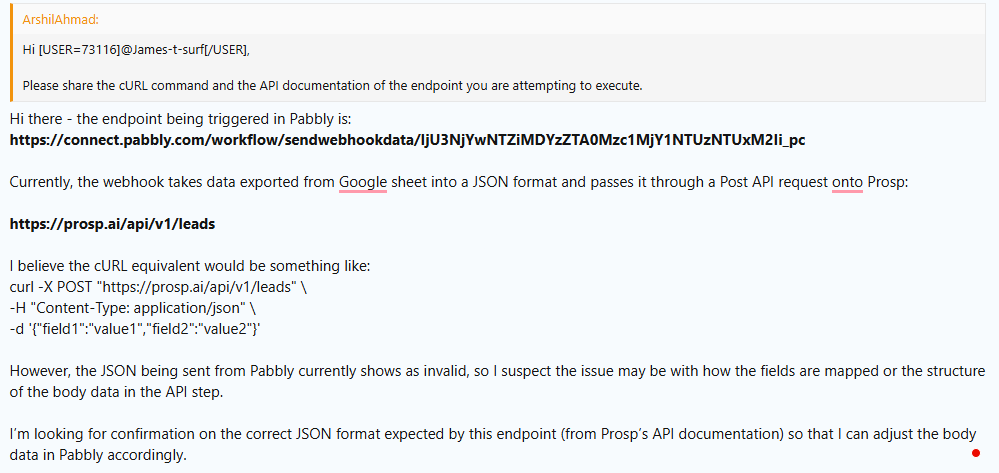Click the 'I'm looking for confirmation' paragraph
Viewport: 999px width, 473px height.
400,434
